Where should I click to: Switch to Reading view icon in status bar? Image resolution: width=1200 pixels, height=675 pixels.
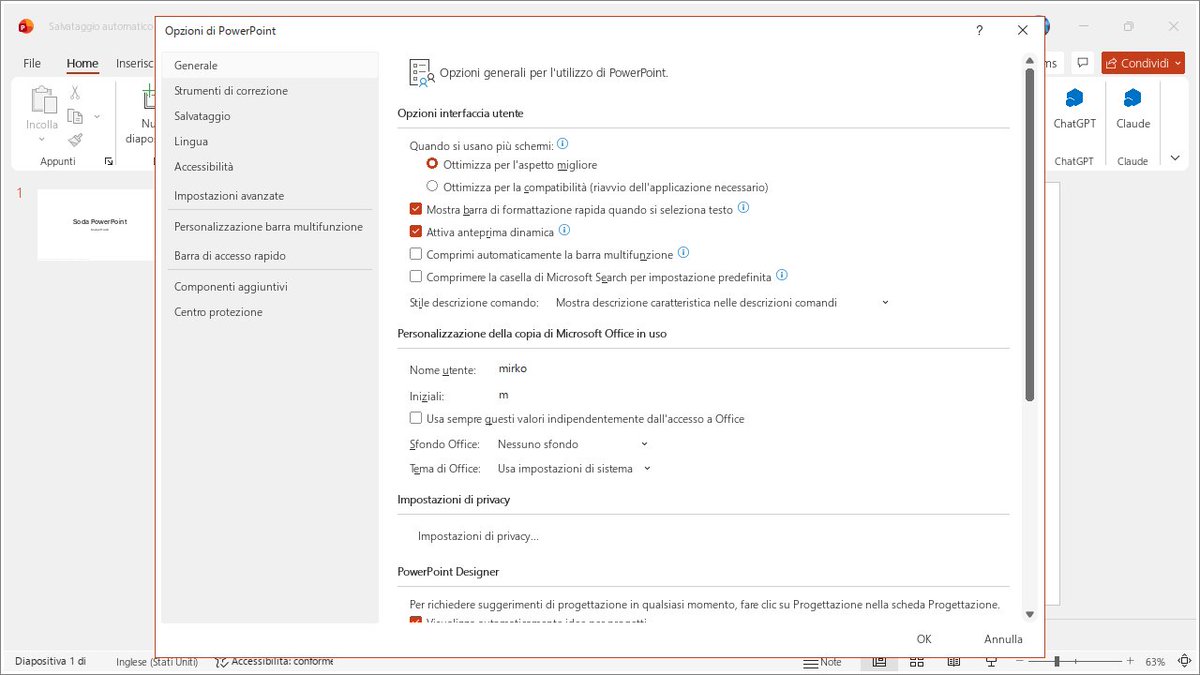click(x=953, y=662)
